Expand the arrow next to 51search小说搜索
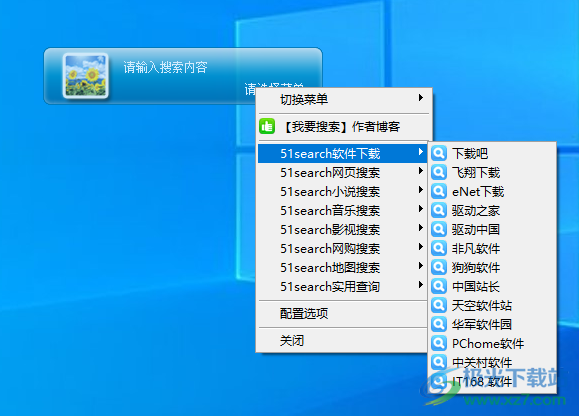This screenshot has height=416, width=579. [x=421, y=190]
